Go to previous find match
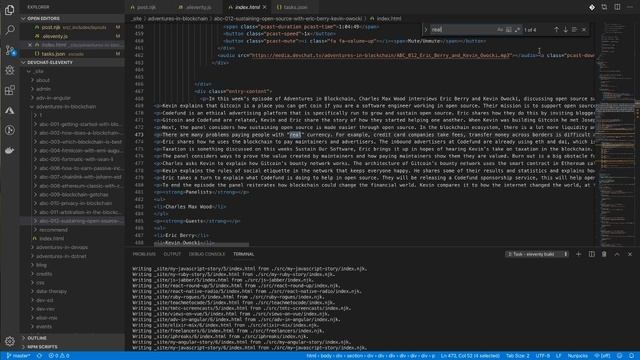The width and height of the screenshot is (640, 360). (x=556, y=29)
